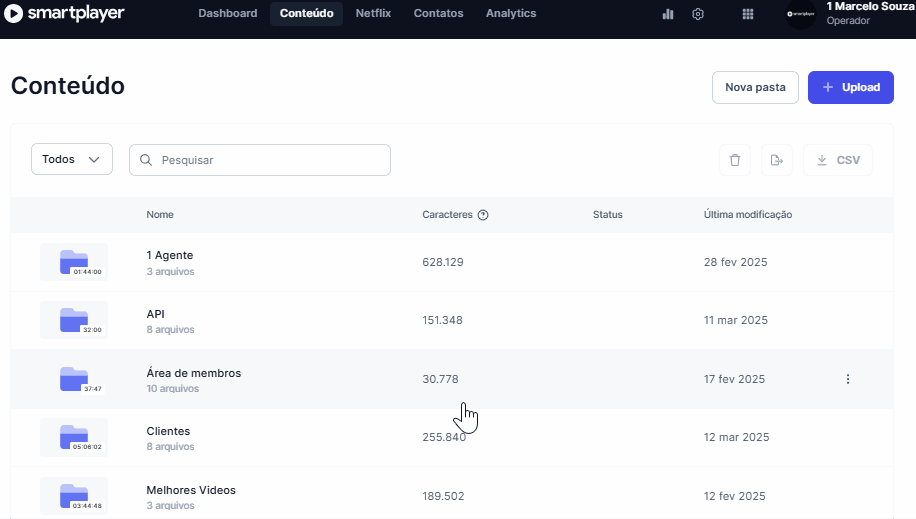Click the move file export icon
The height and width of the screenshot is (519, 916).
777,160
